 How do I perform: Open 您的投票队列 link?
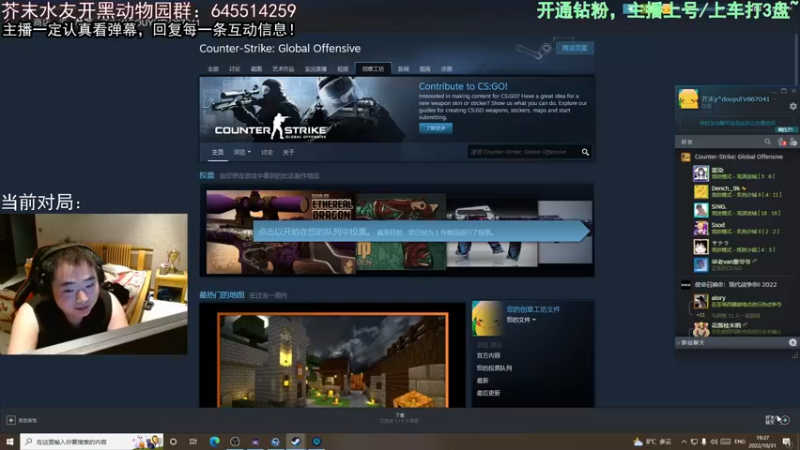494,368
